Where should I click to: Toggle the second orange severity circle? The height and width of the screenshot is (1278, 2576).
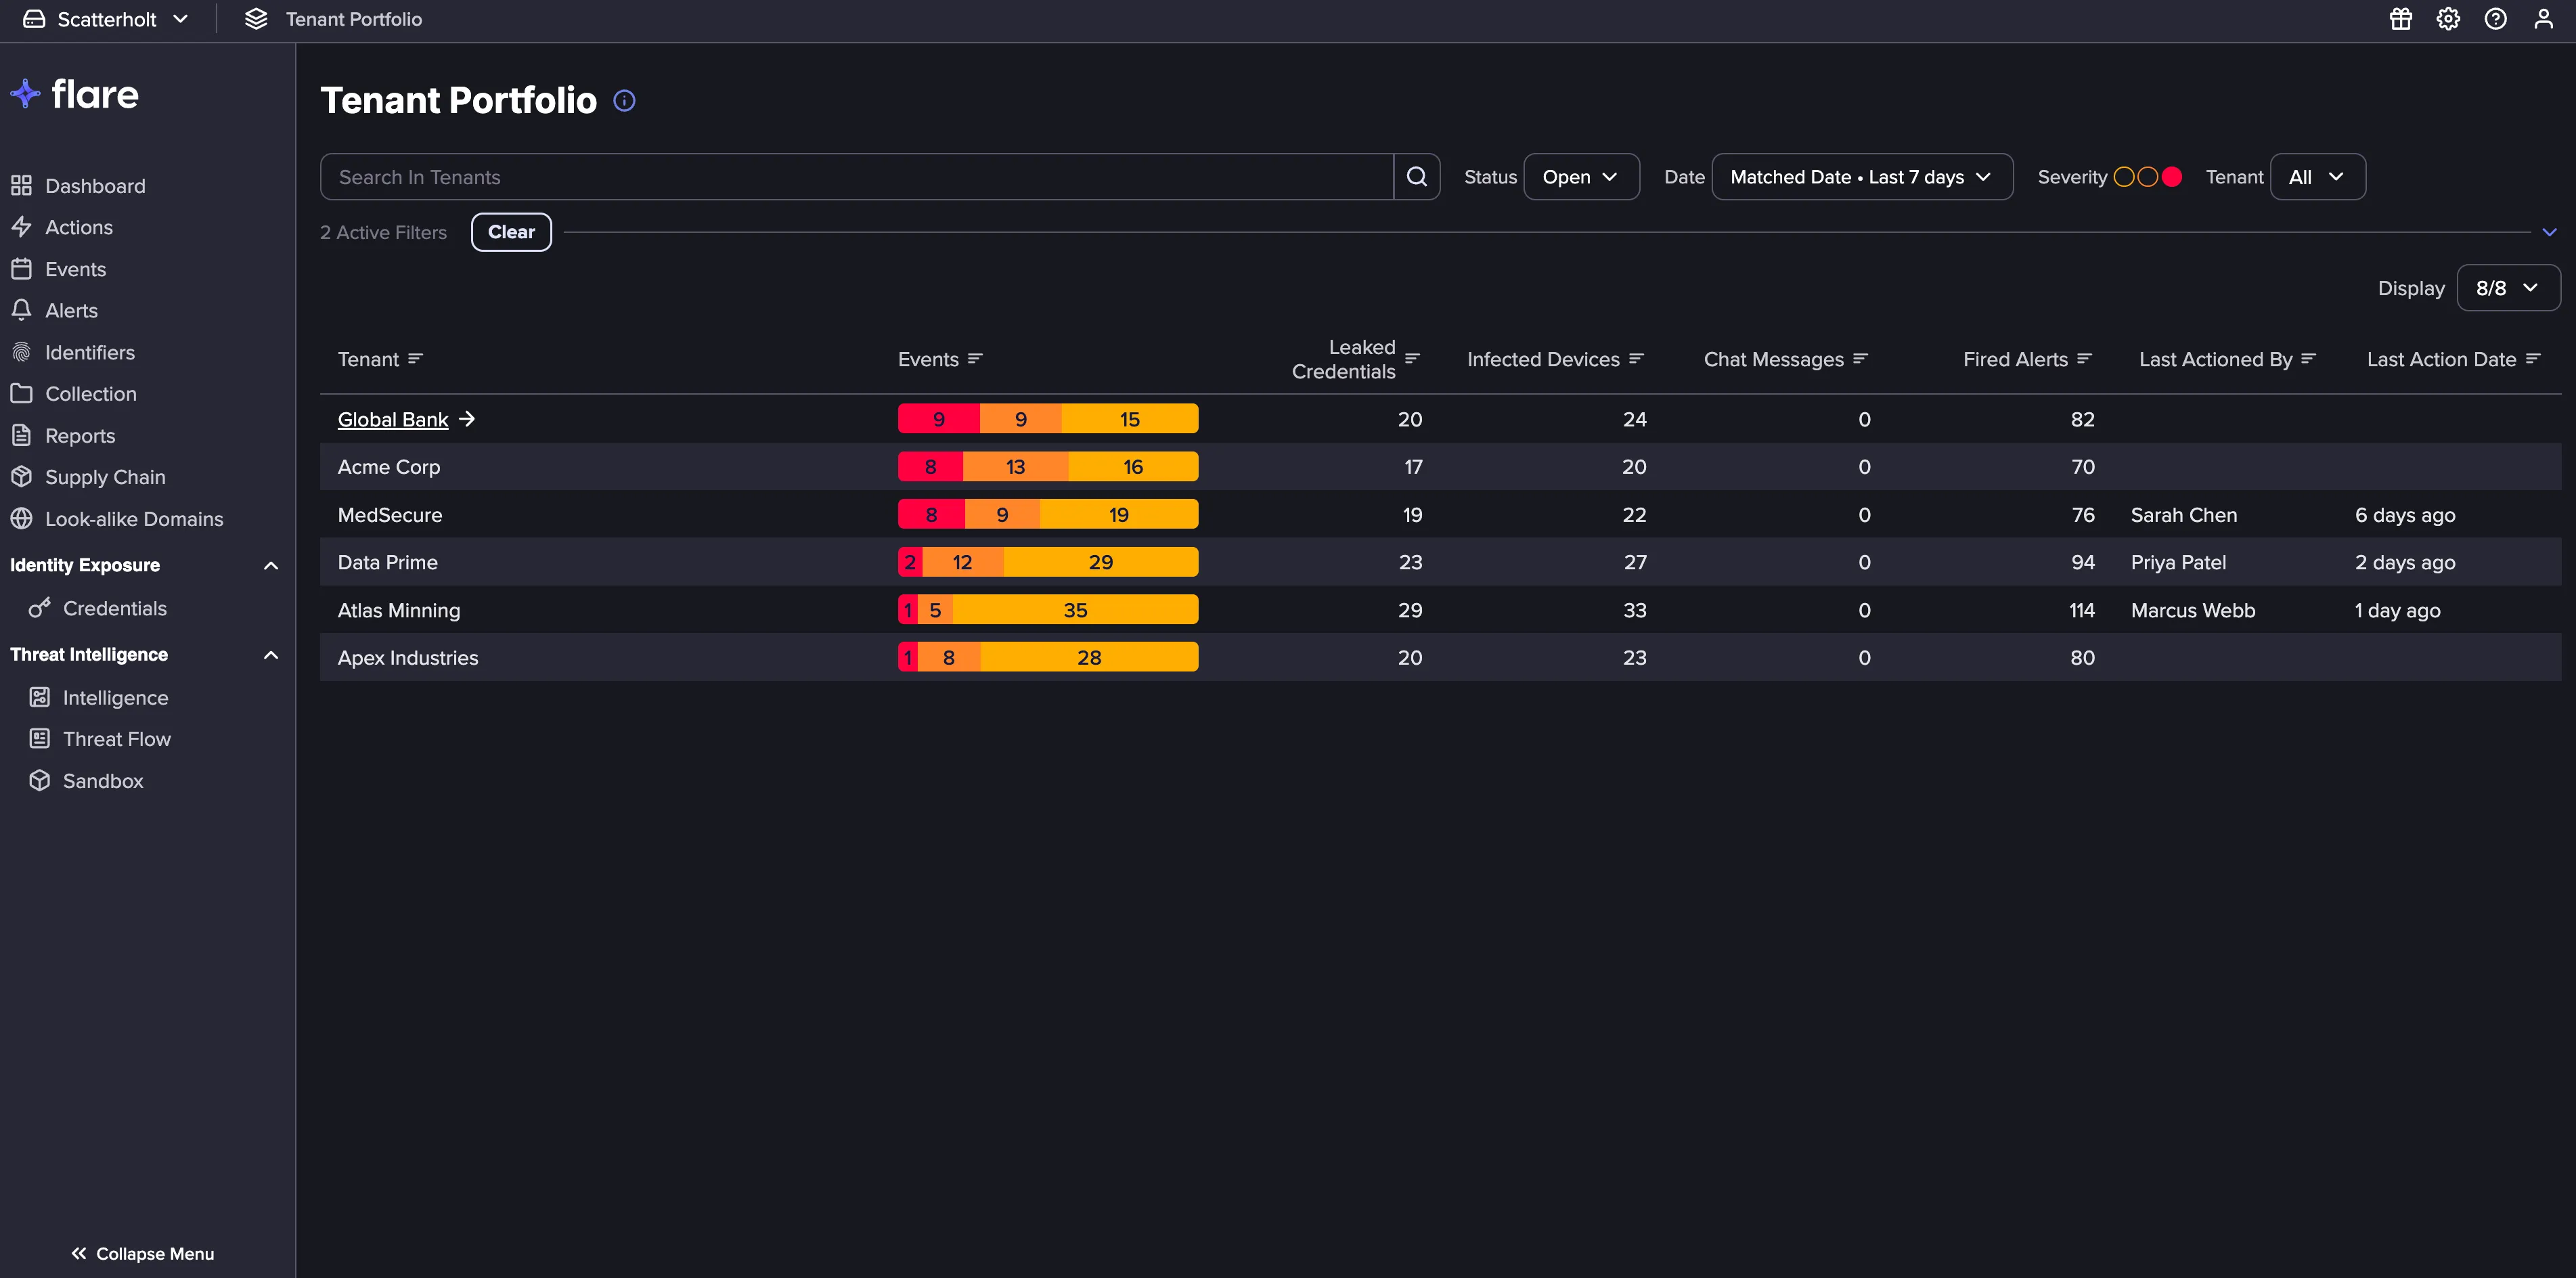2147,177
